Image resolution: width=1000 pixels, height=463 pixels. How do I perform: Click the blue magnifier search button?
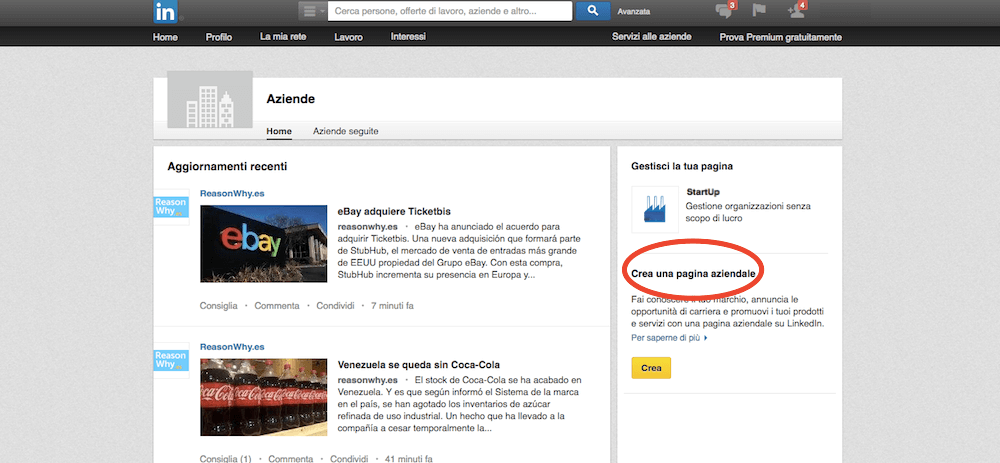pos(593,11)
